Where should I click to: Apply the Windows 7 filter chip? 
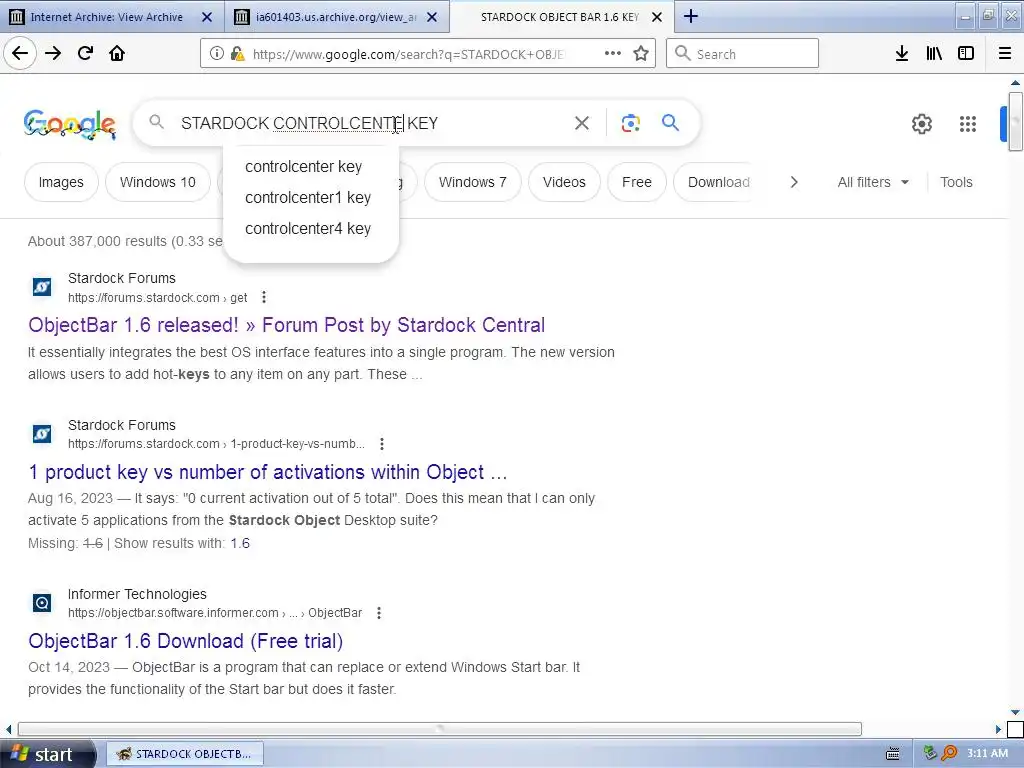(x=472, y=182)
